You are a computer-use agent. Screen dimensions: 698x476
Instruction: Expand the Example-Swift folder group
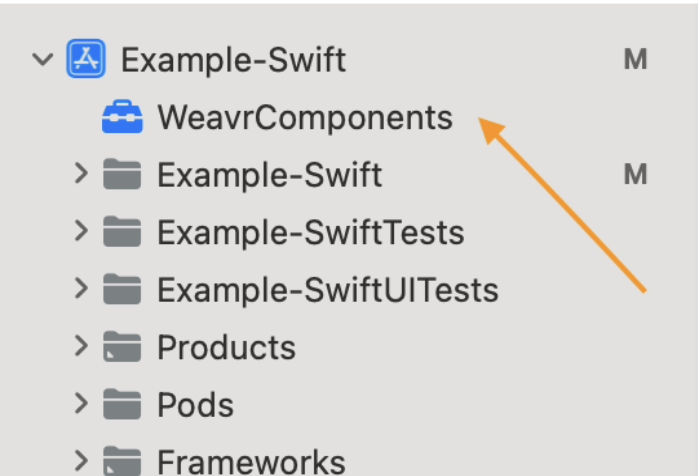click(x=81, y=173)
